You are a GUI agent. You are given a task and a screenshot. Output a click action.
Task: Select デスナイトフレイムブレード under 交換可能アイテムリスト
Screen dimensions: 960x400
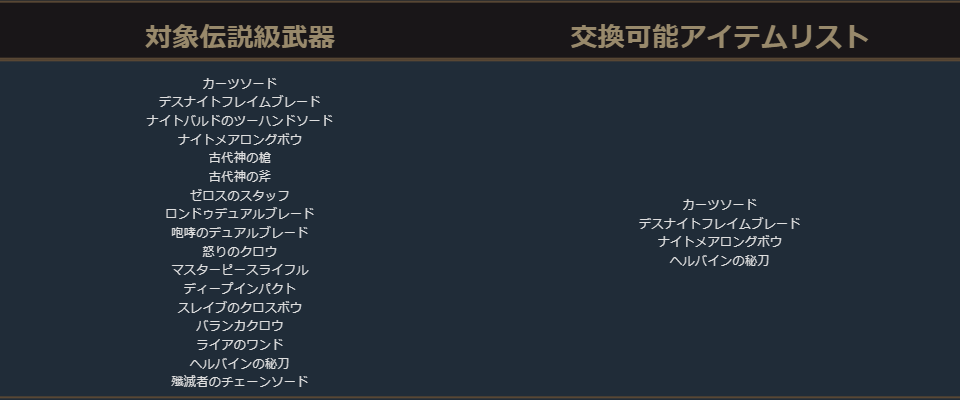point(719,223)
